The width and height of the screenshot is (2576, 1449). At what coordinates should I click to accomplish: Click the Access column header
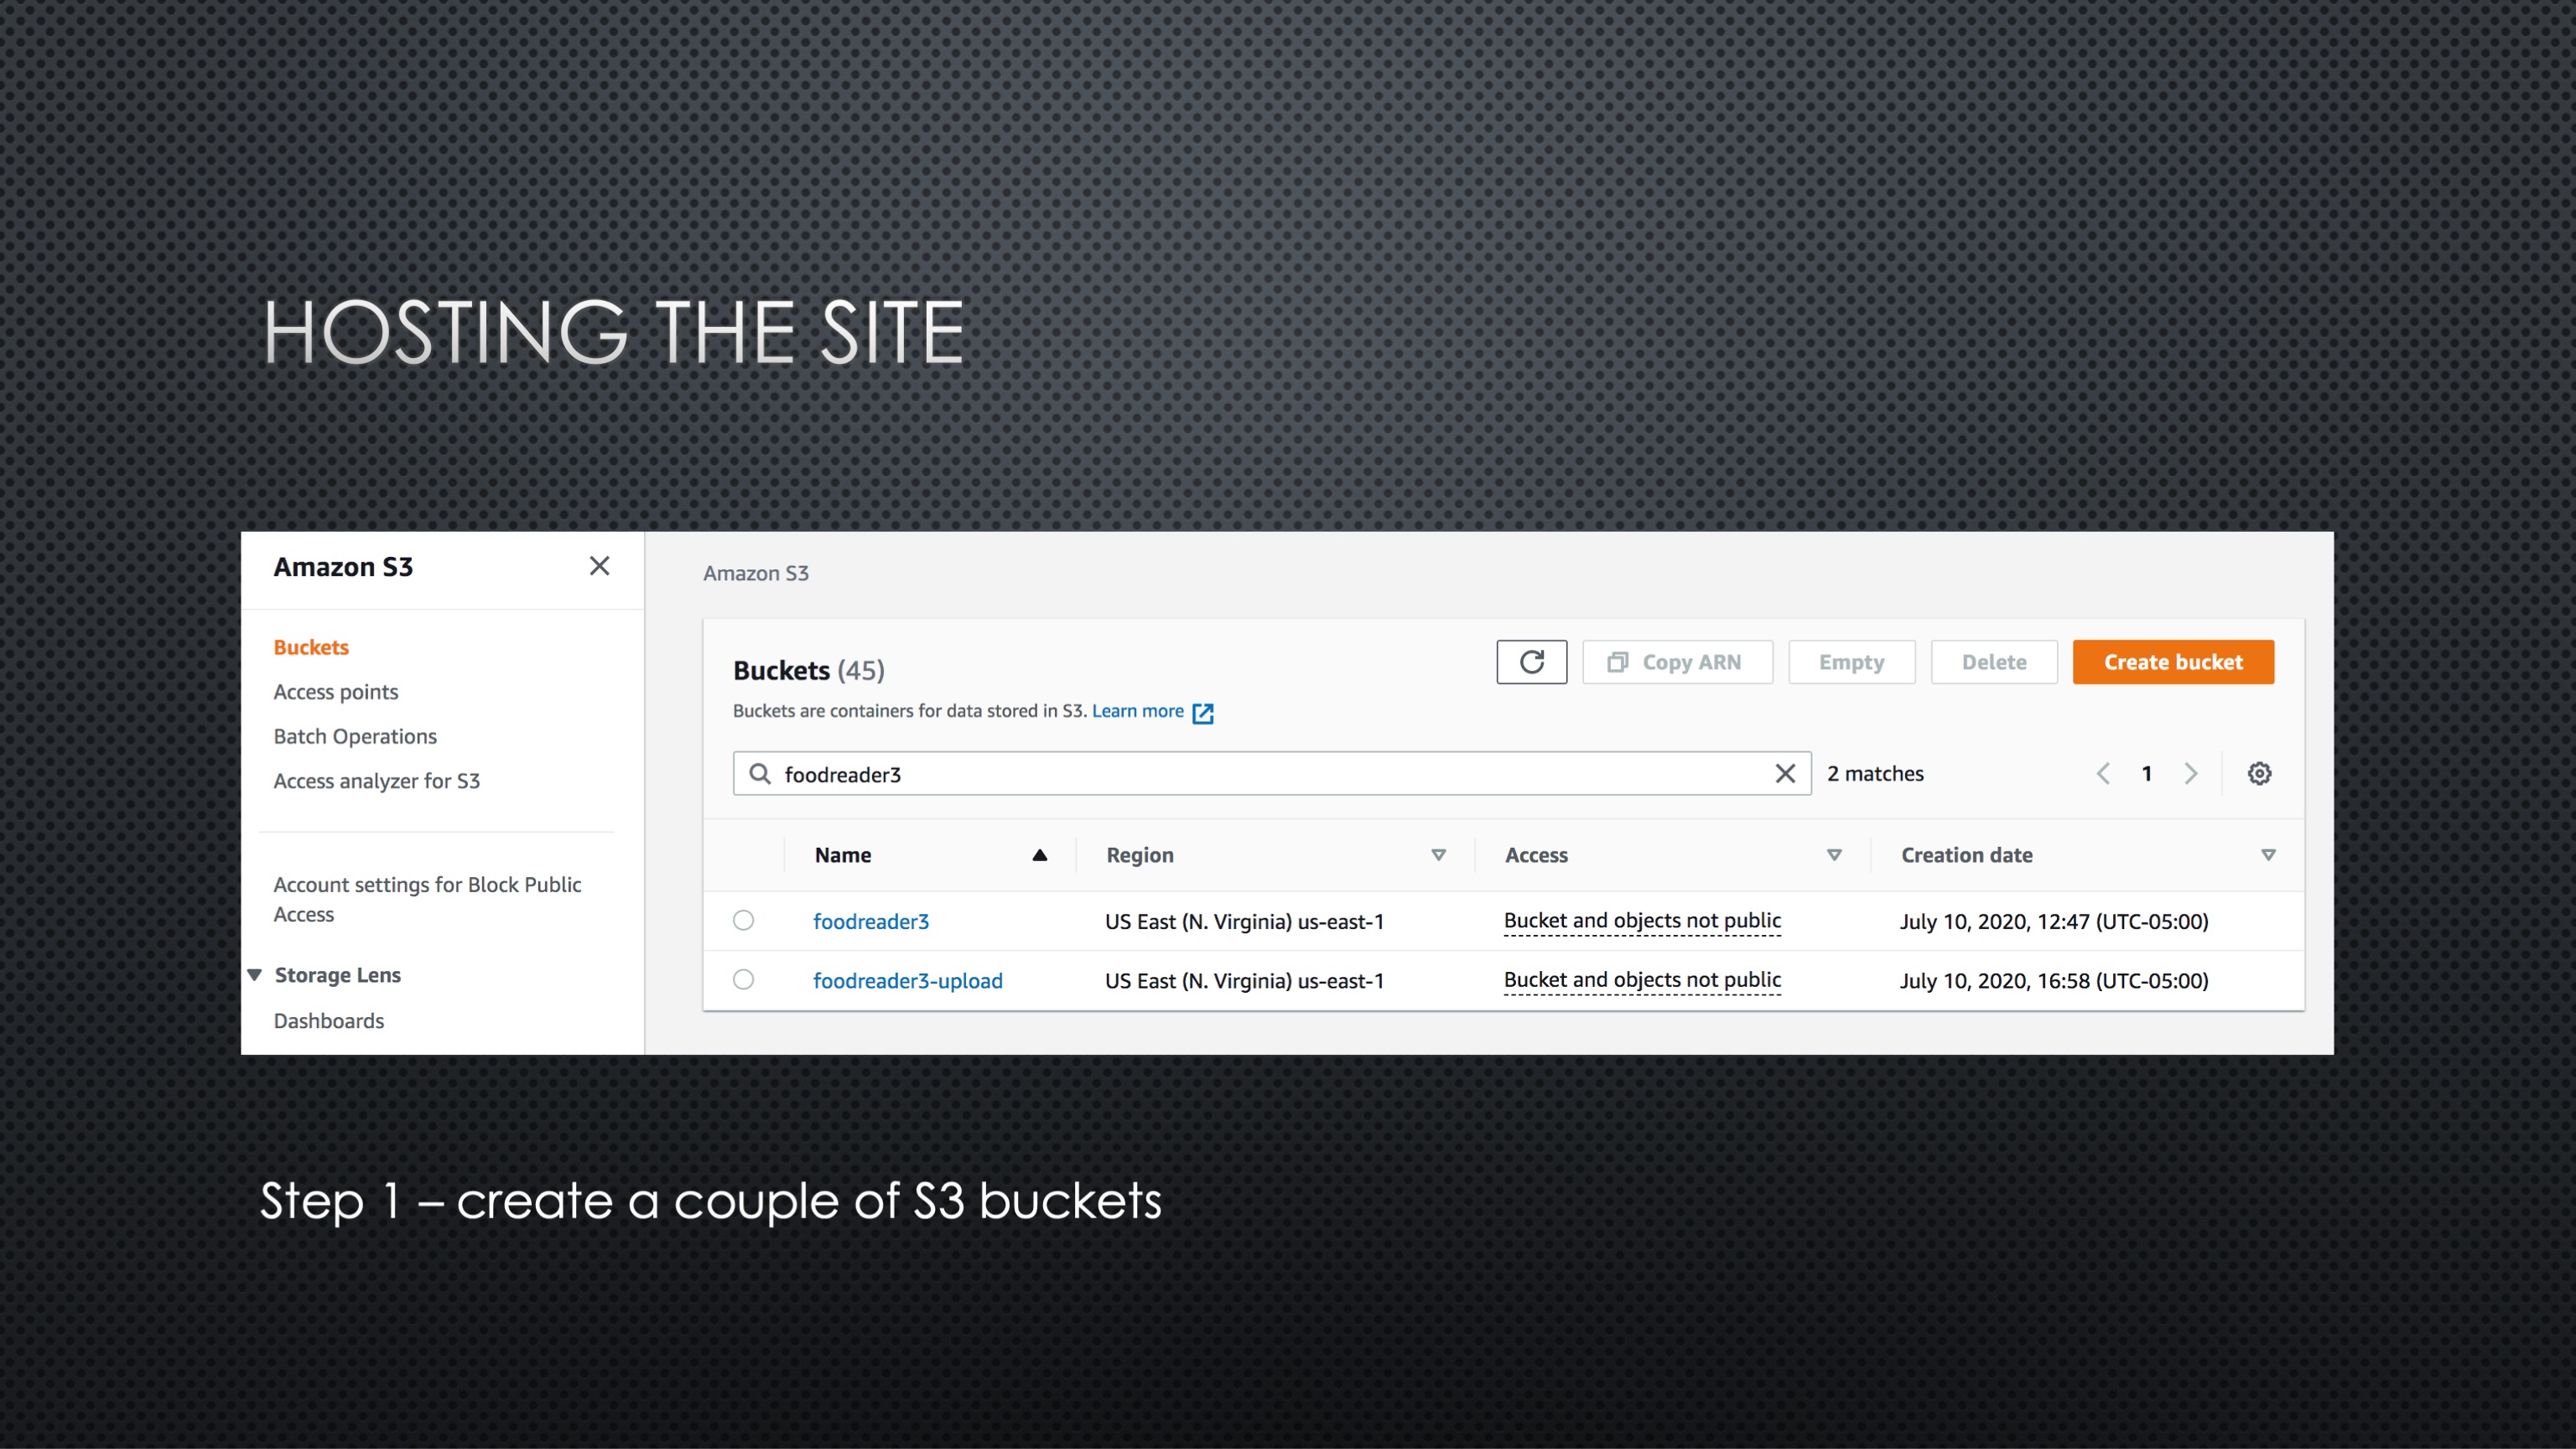1537,855
